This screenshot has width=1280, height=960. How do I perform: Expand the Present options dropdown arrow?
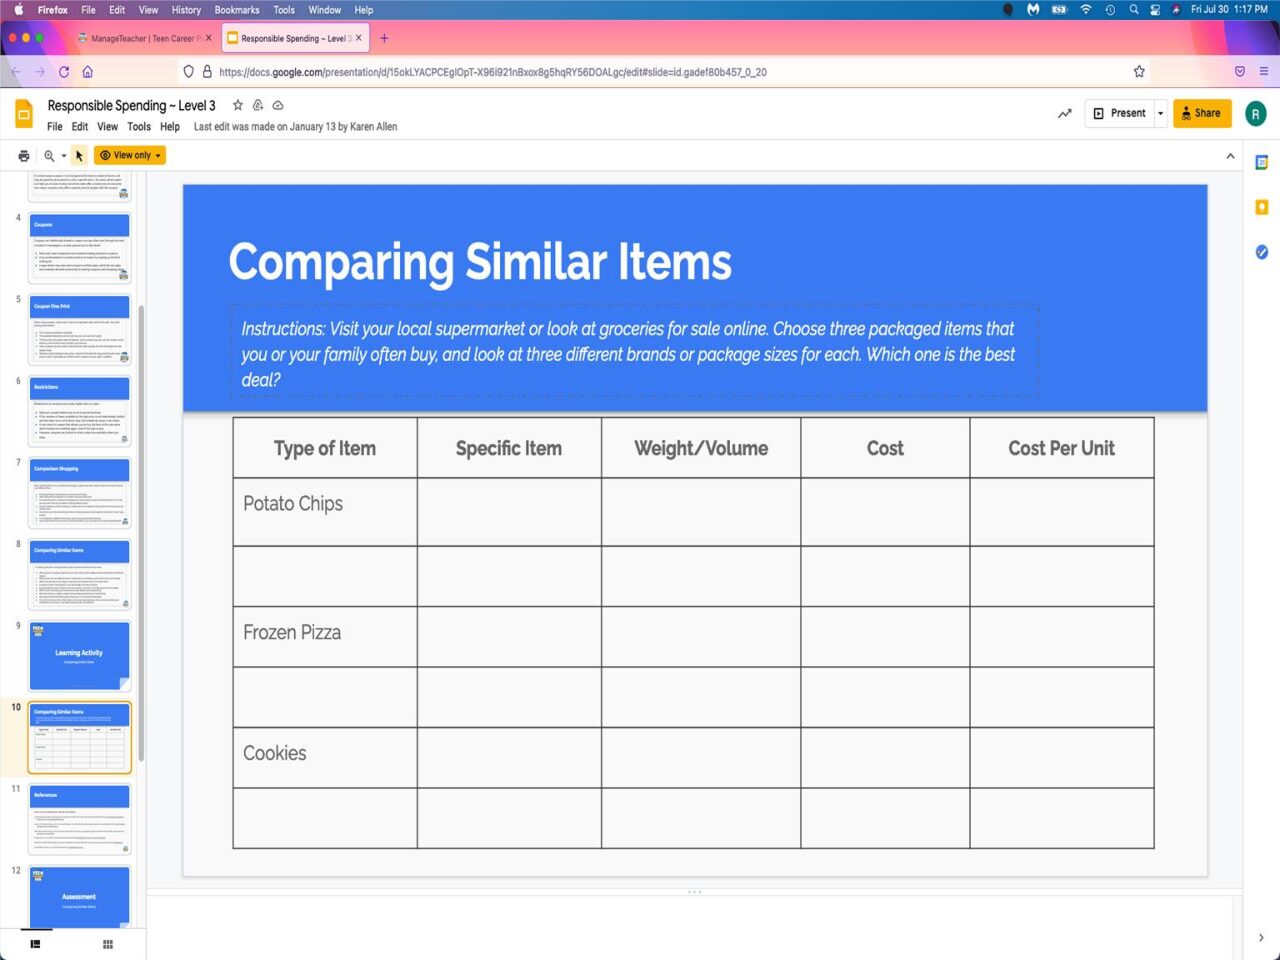point(1160,114)
